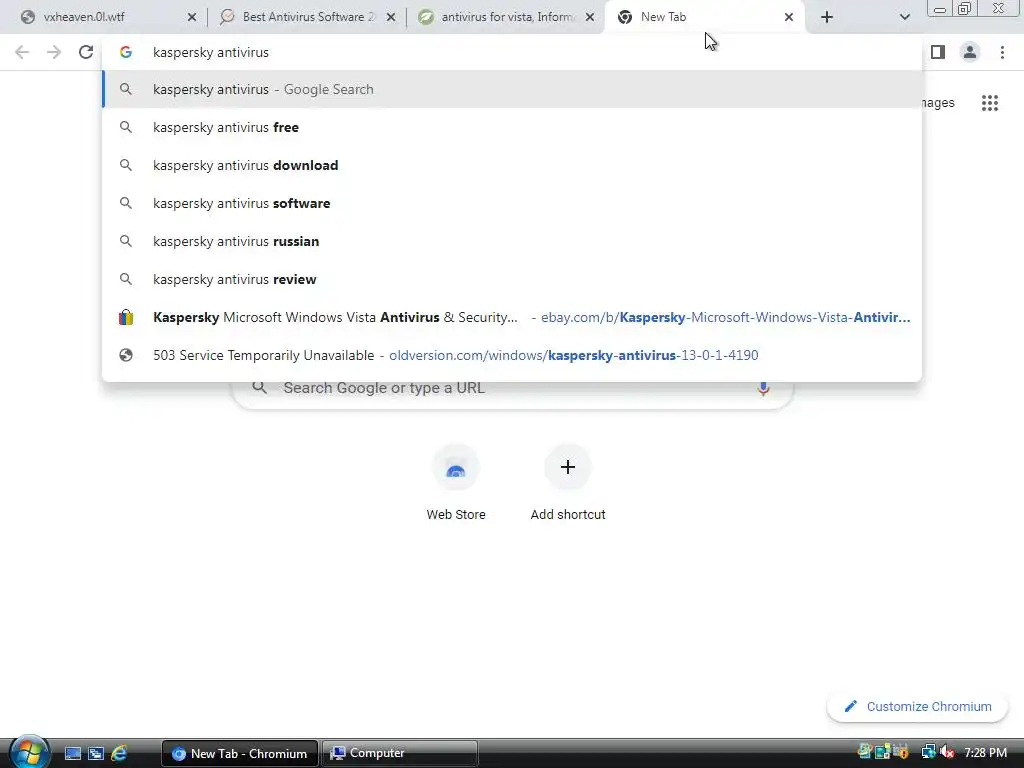The image size is (1024, 768).
Task: Go back with the back arrow
Action: tap(22, 52)
